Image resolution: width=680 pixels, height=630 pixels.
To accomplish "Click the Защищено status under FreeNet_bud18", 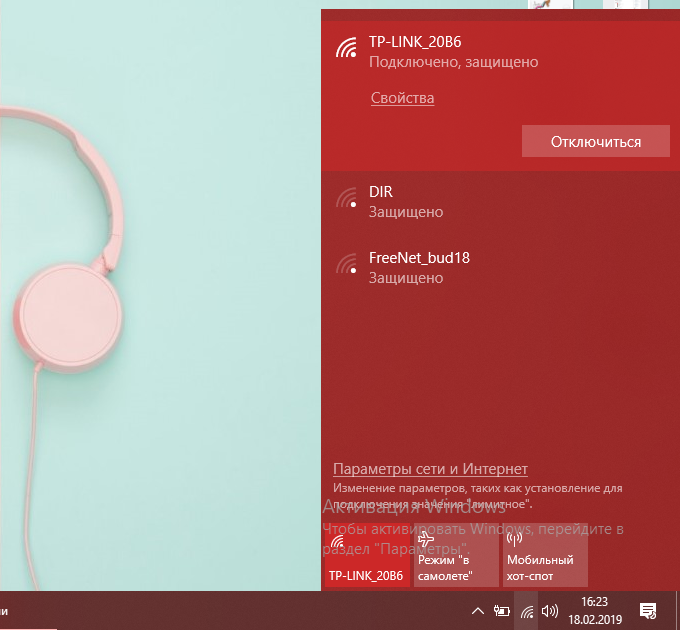I will pos(406,278).
